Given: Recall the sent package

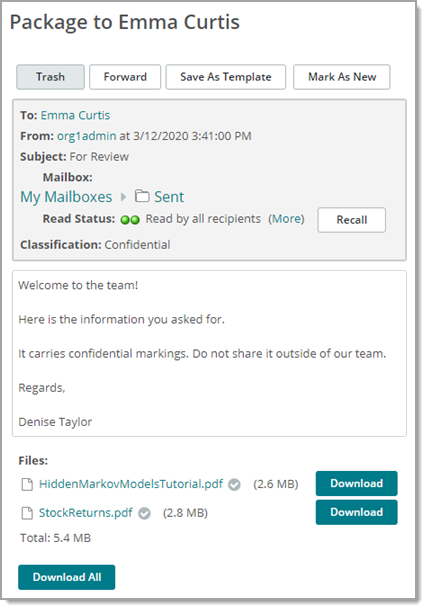Looking at the screenshot, I should click(352, 220).
